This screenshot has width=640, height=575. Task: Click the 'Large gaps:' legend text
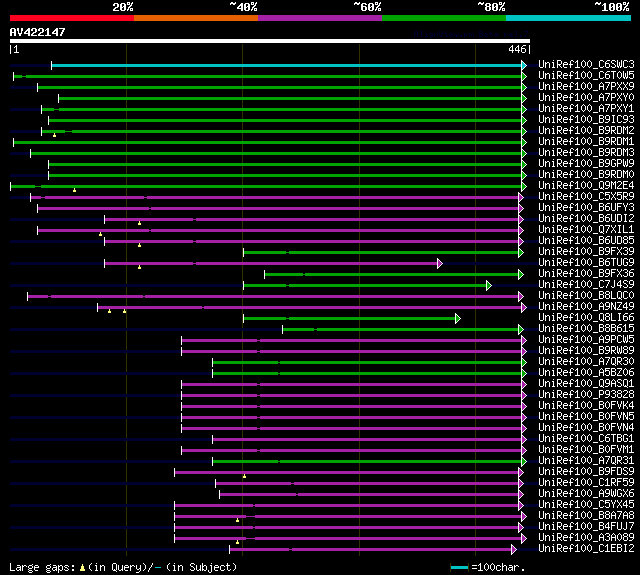[x=42, y=567]
